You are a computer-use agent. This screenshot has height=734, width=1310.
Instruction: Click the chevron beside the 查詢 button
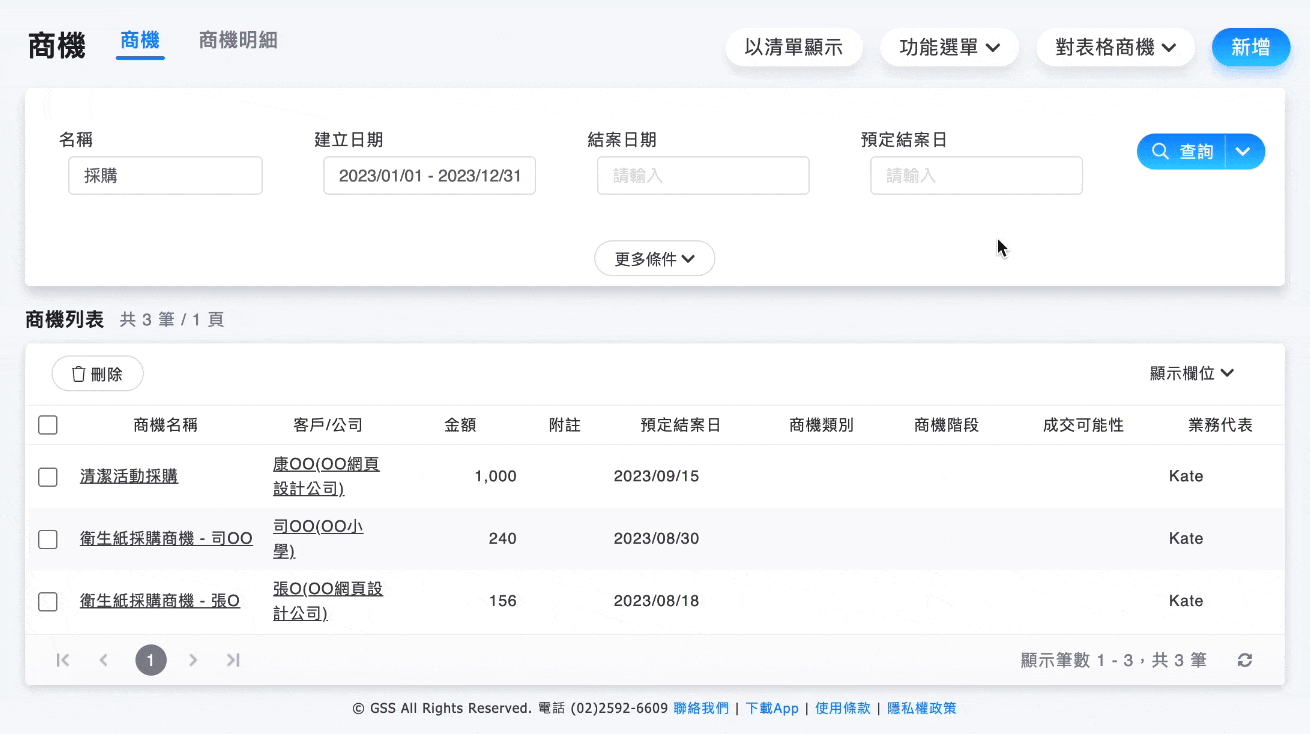(1244, 151)
